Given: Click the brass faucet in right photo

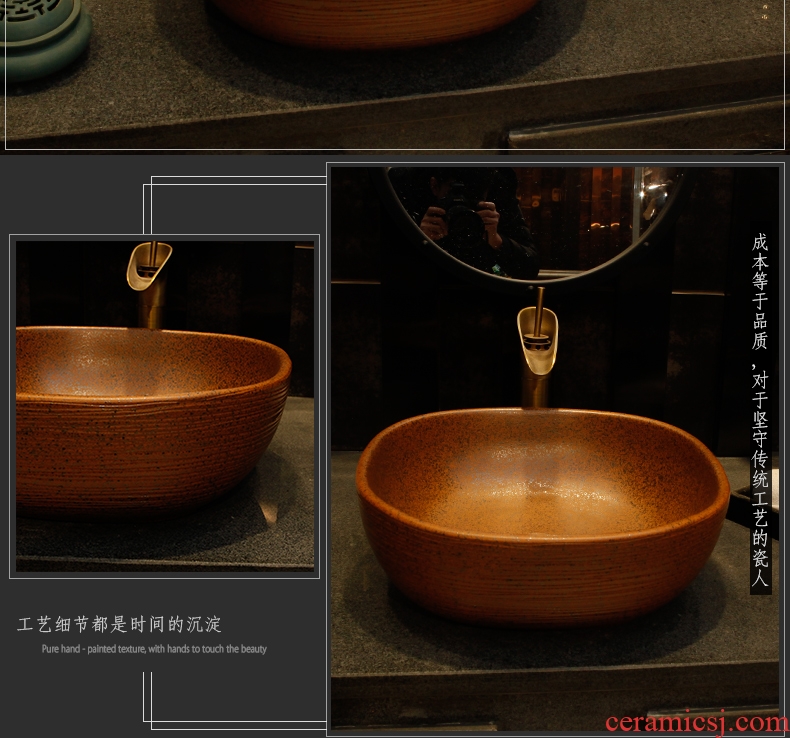Looking at the screenshot, I should pyautogui.click(x=537, y=343).
